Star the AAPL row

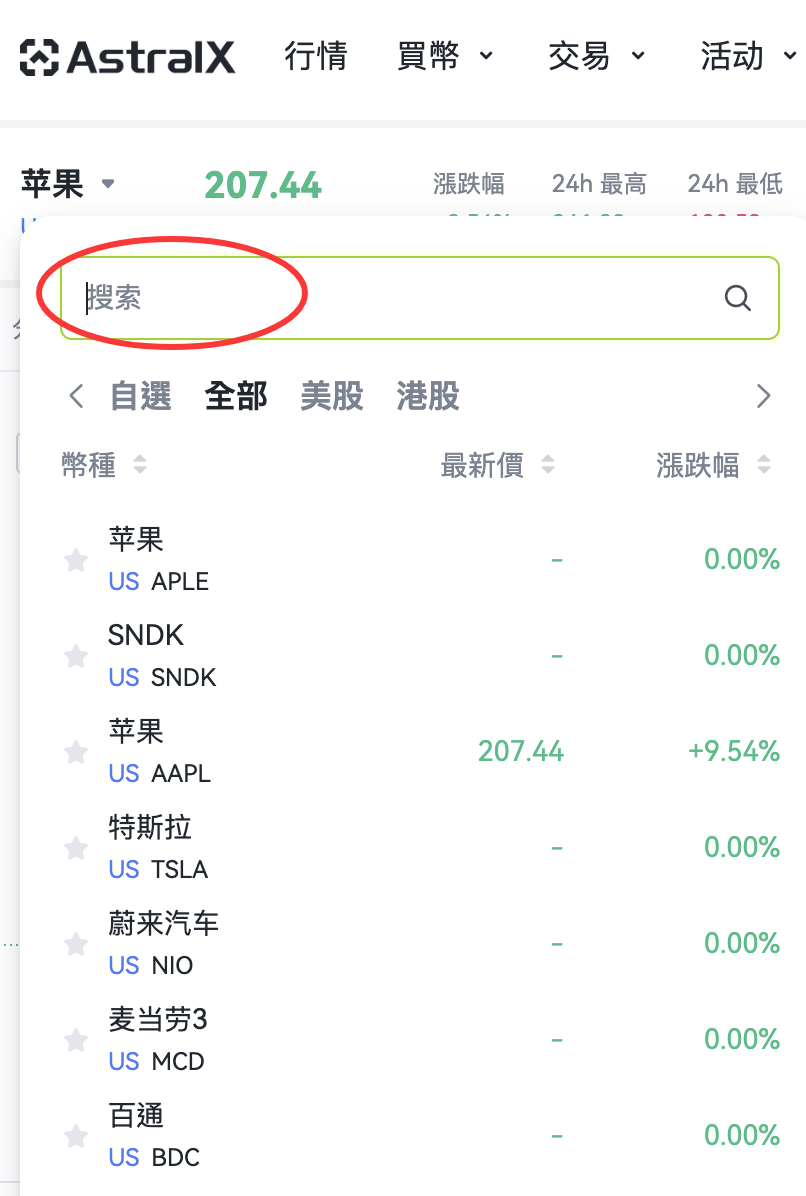[75, 752]
